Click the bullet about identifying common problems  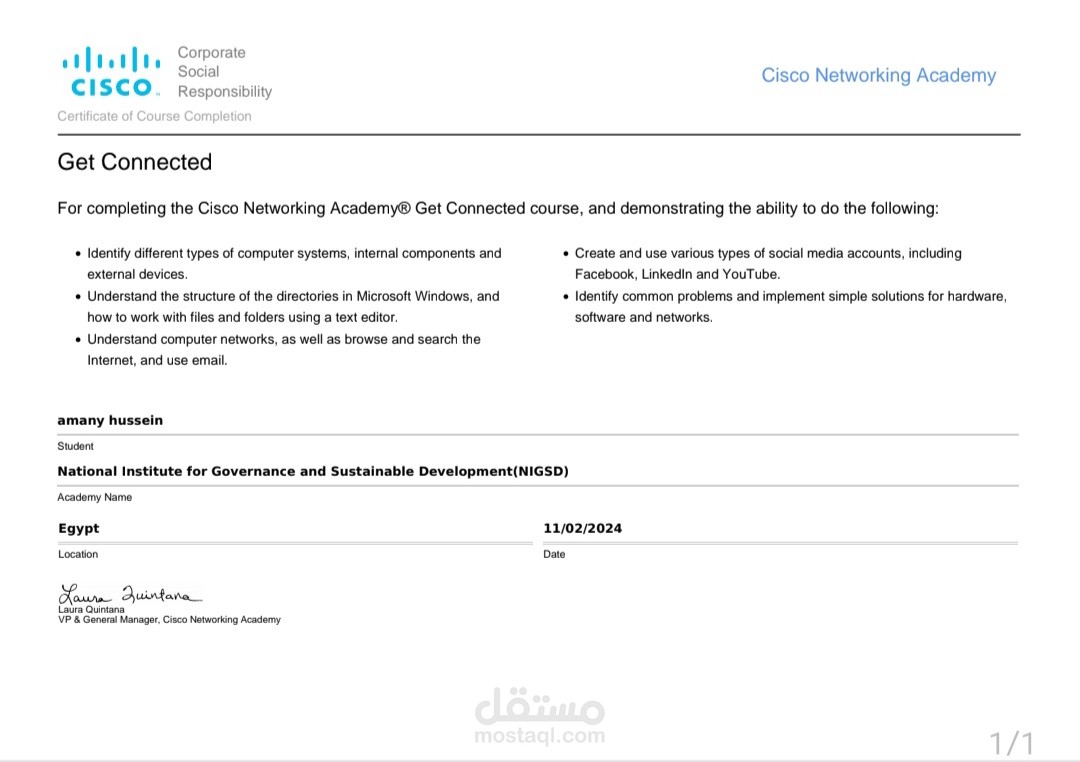click(x=785, y=307)
